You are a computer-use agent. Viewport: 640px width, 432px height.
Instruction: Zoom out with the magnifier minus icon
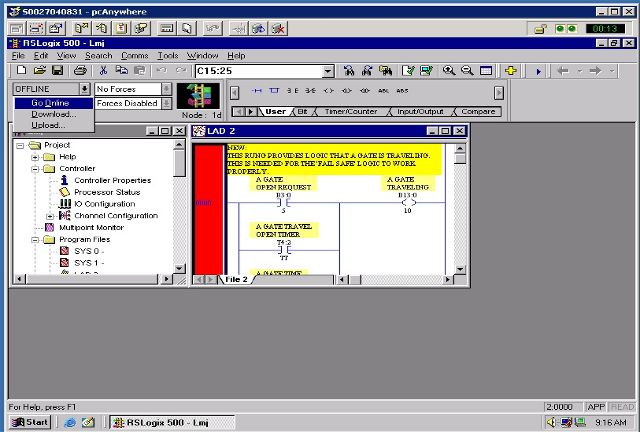(467, 71)
